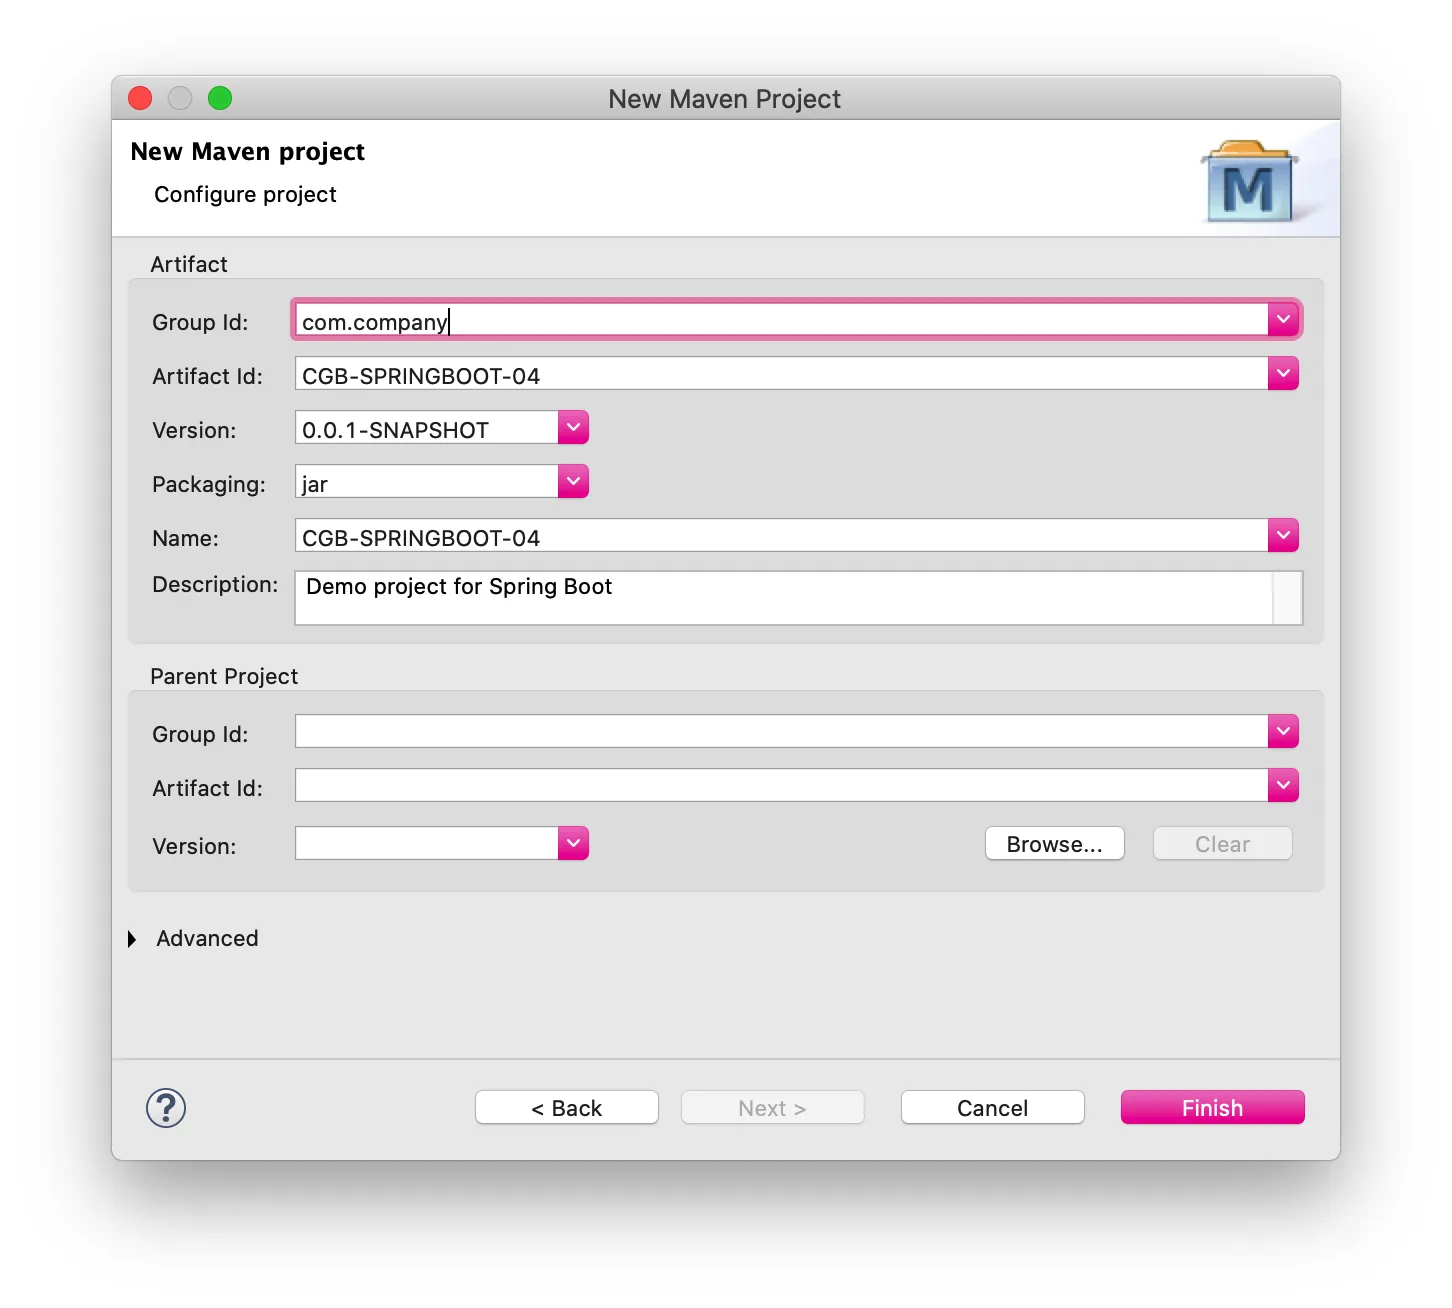Click the Group Id field containing com.company
Image resolution: width=1452 pixels, height=1308 pixels.
click(782, 321)
